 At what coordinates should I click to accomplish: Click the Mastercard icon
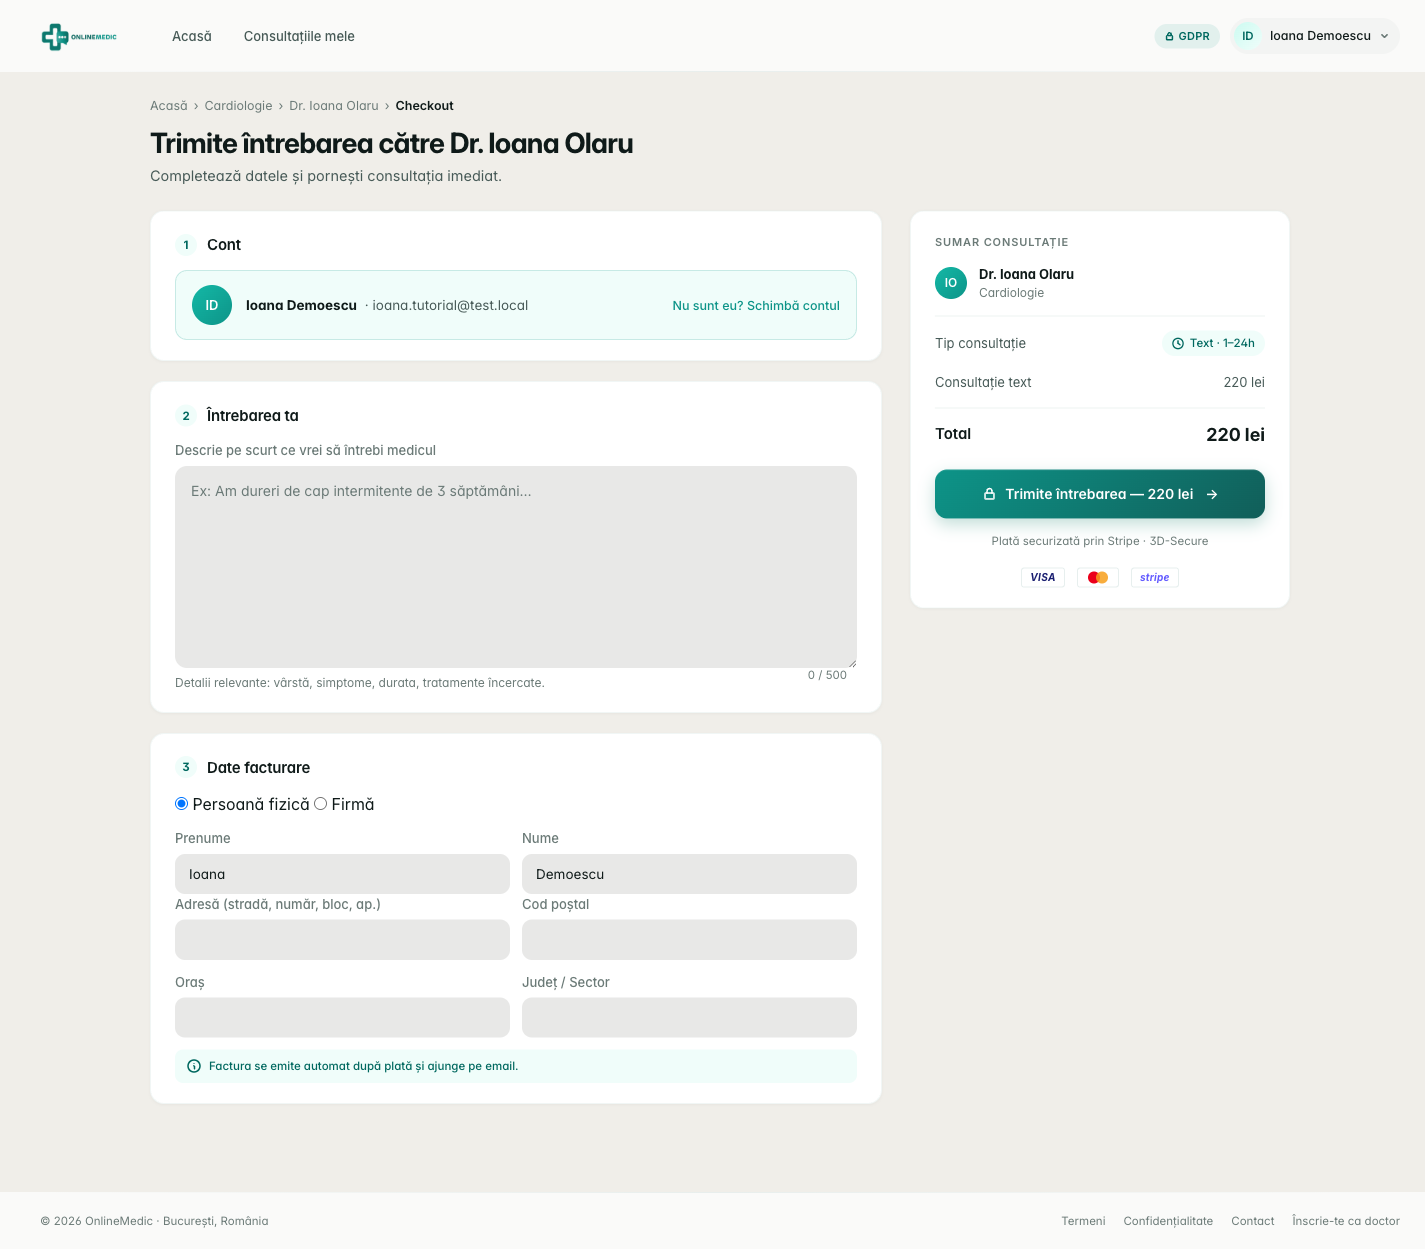1098,577
